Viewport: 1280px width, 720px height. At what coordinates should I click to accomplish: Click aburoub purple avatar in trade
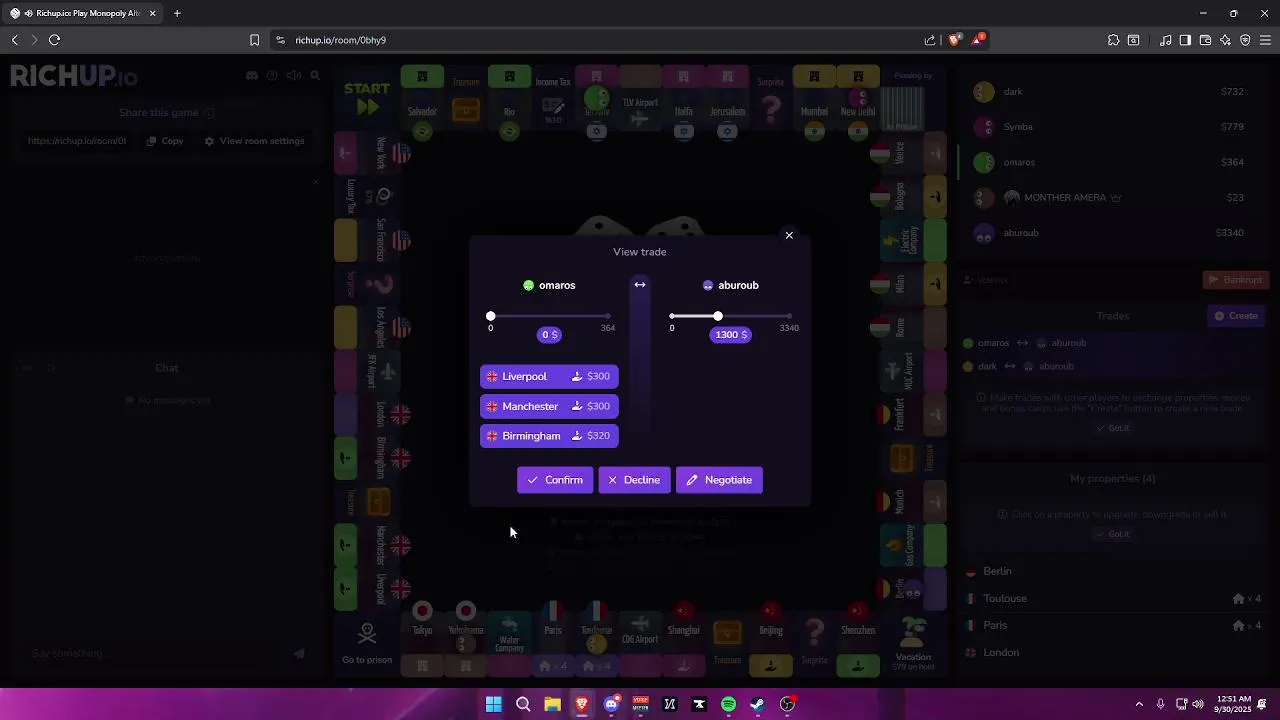tap(708, 285)
